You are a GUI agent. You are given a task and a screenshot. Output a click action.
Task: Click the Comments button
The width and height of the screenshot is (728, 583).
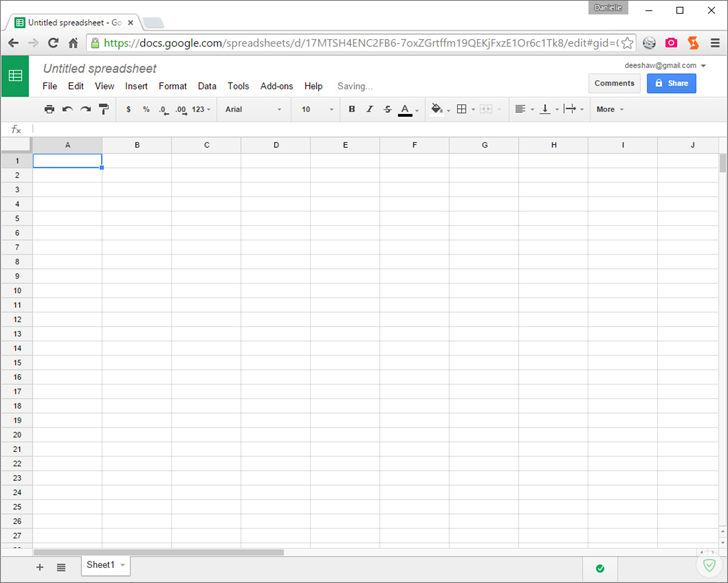pos(614,83)
